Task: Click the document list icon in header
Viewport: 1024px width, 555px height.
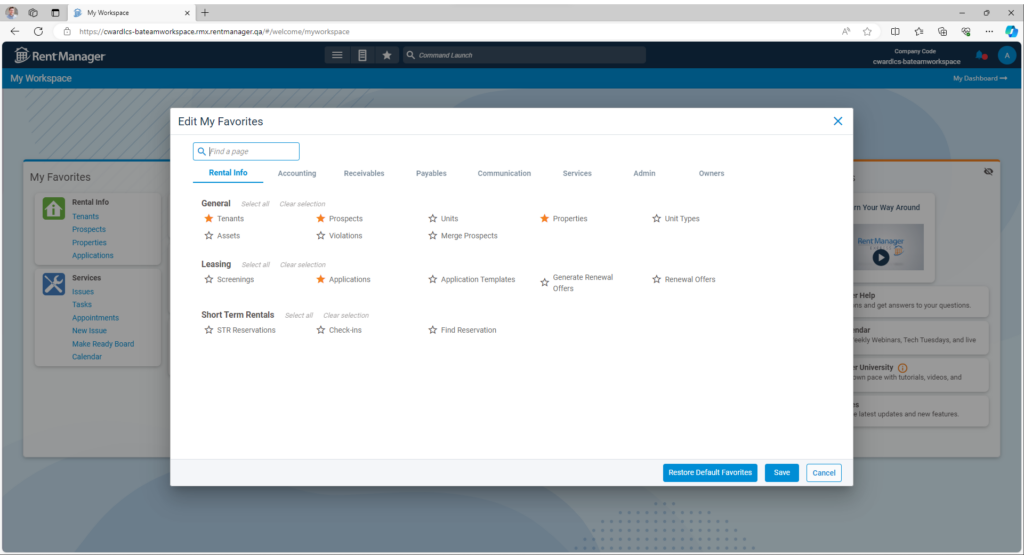Action: [362, 55]
